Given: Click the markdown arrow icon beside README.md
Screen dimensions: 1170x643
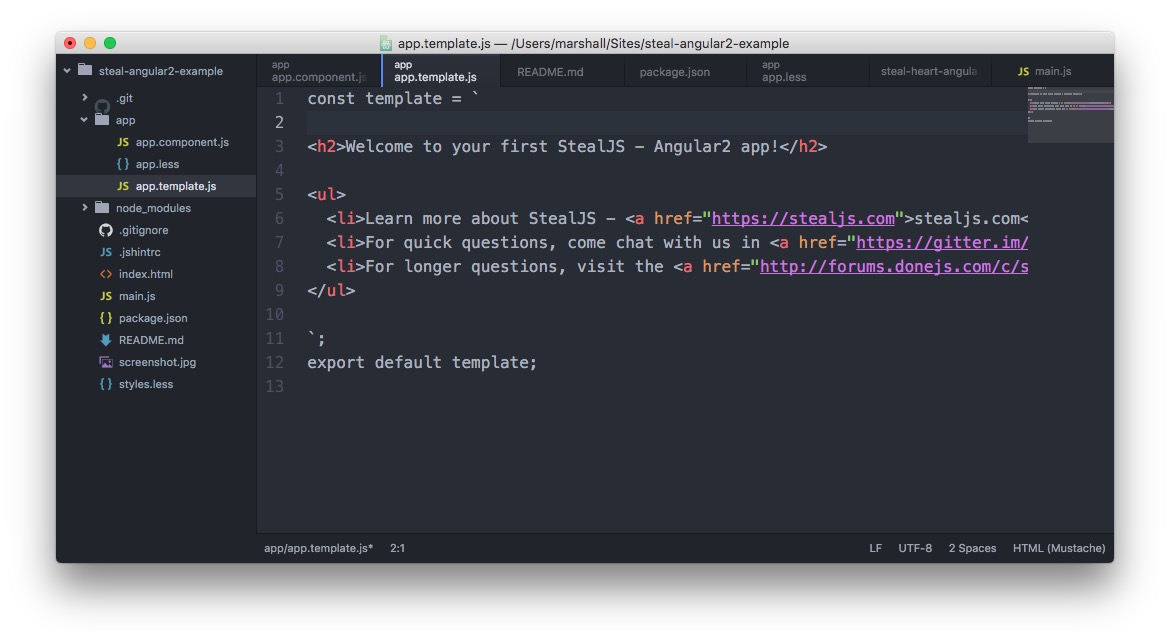Looking at the screenshot, I should [106, 340].
